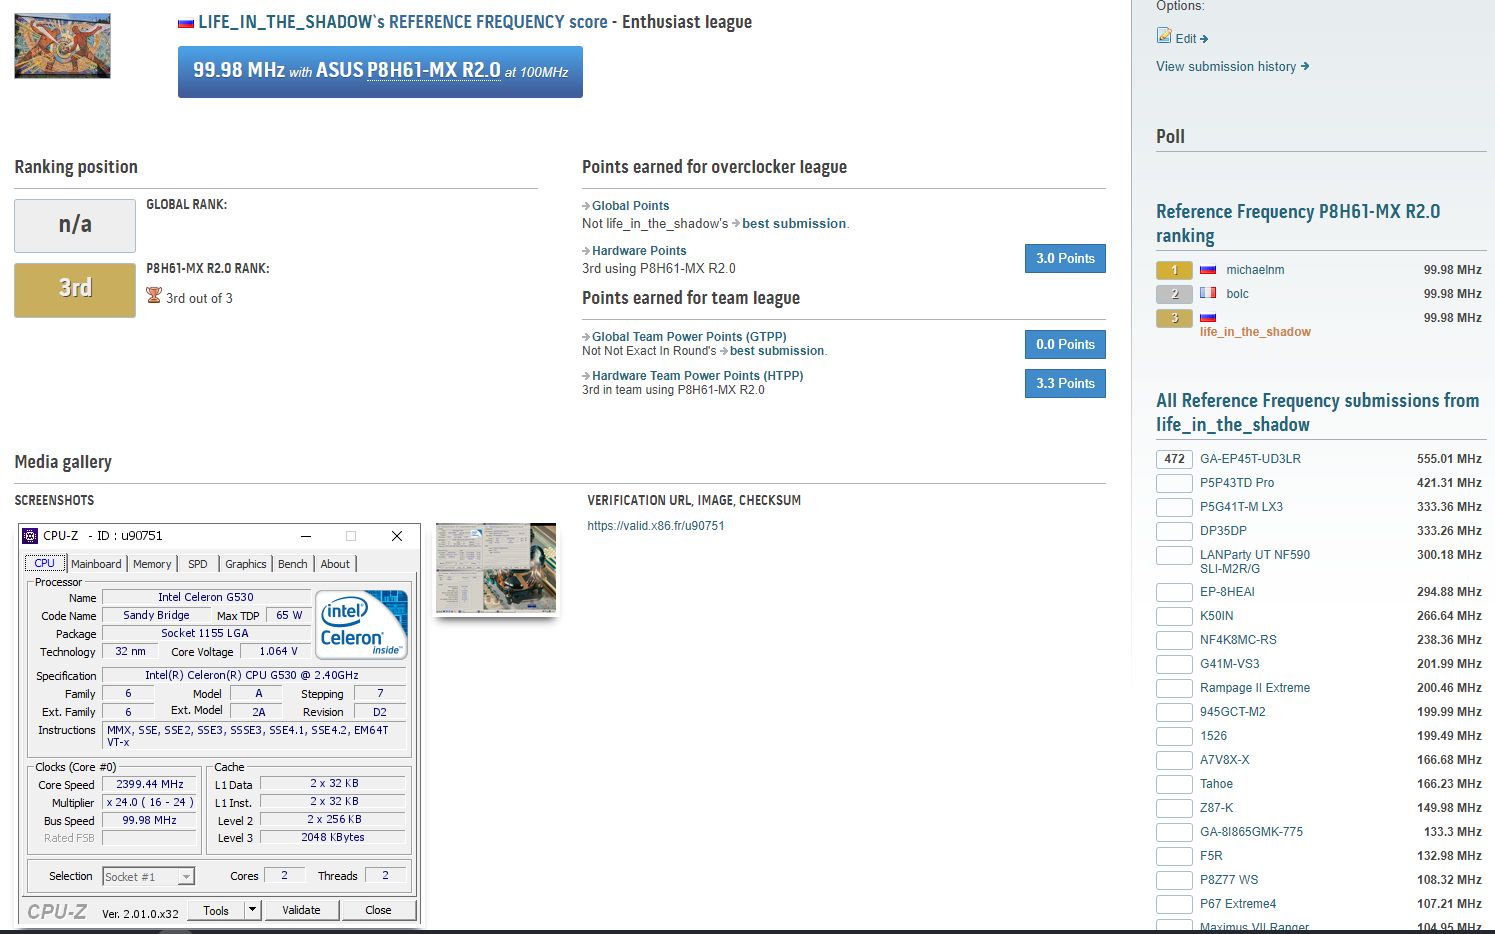The image size is (1495, 934).
Task: Open the P5G41T-M LX3 submission
Action: pos(1241,507)
